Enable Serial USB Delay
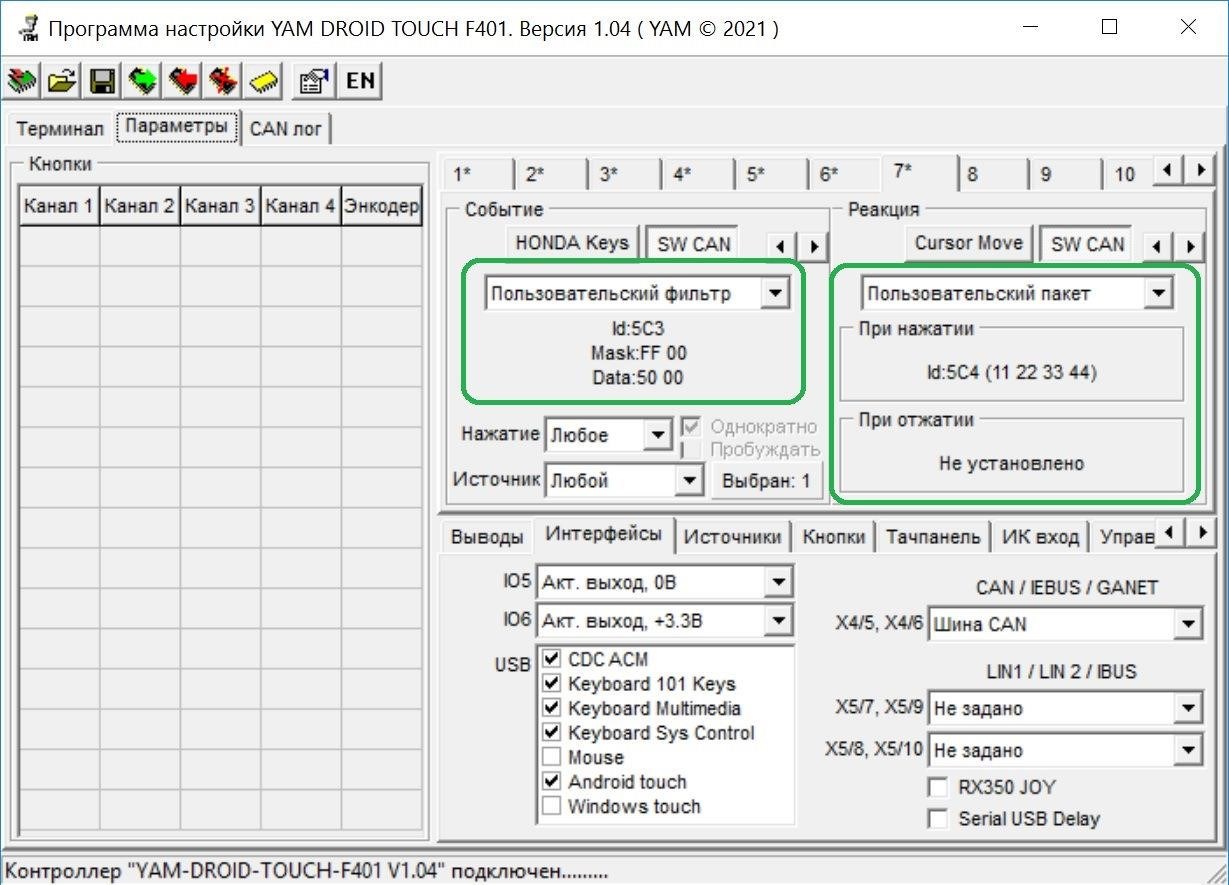 [938, 819]
